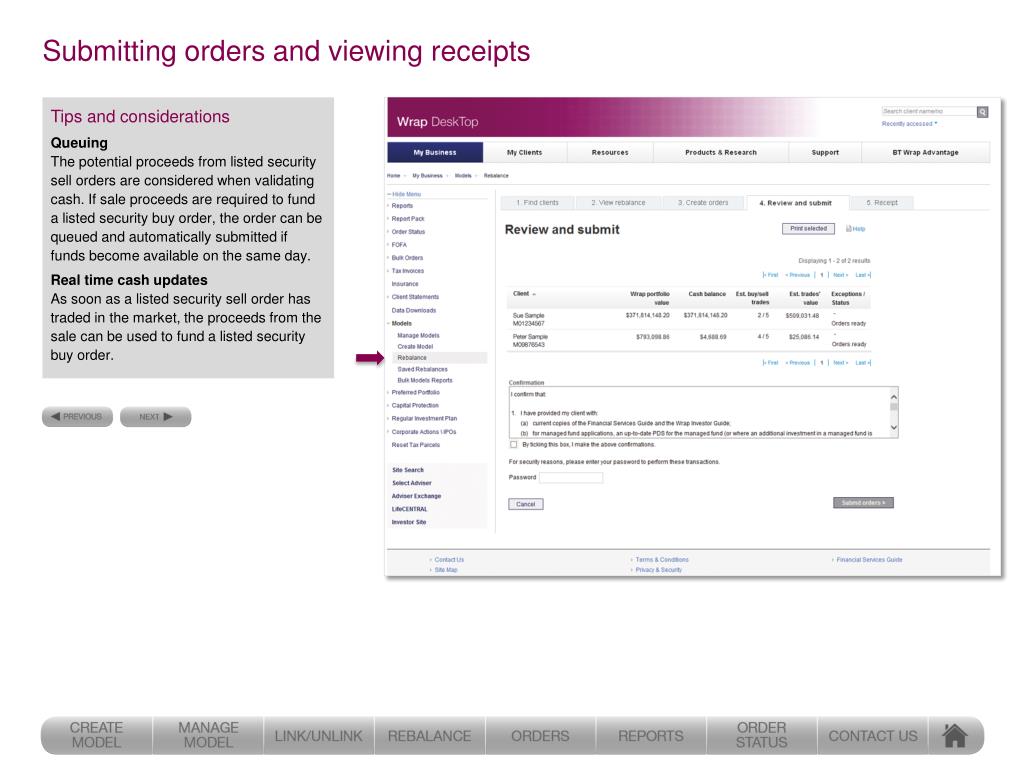This screenshot has height=768, width=1024.
Task: Open Manage Models in the sidebar
Action: coord(418,336)
